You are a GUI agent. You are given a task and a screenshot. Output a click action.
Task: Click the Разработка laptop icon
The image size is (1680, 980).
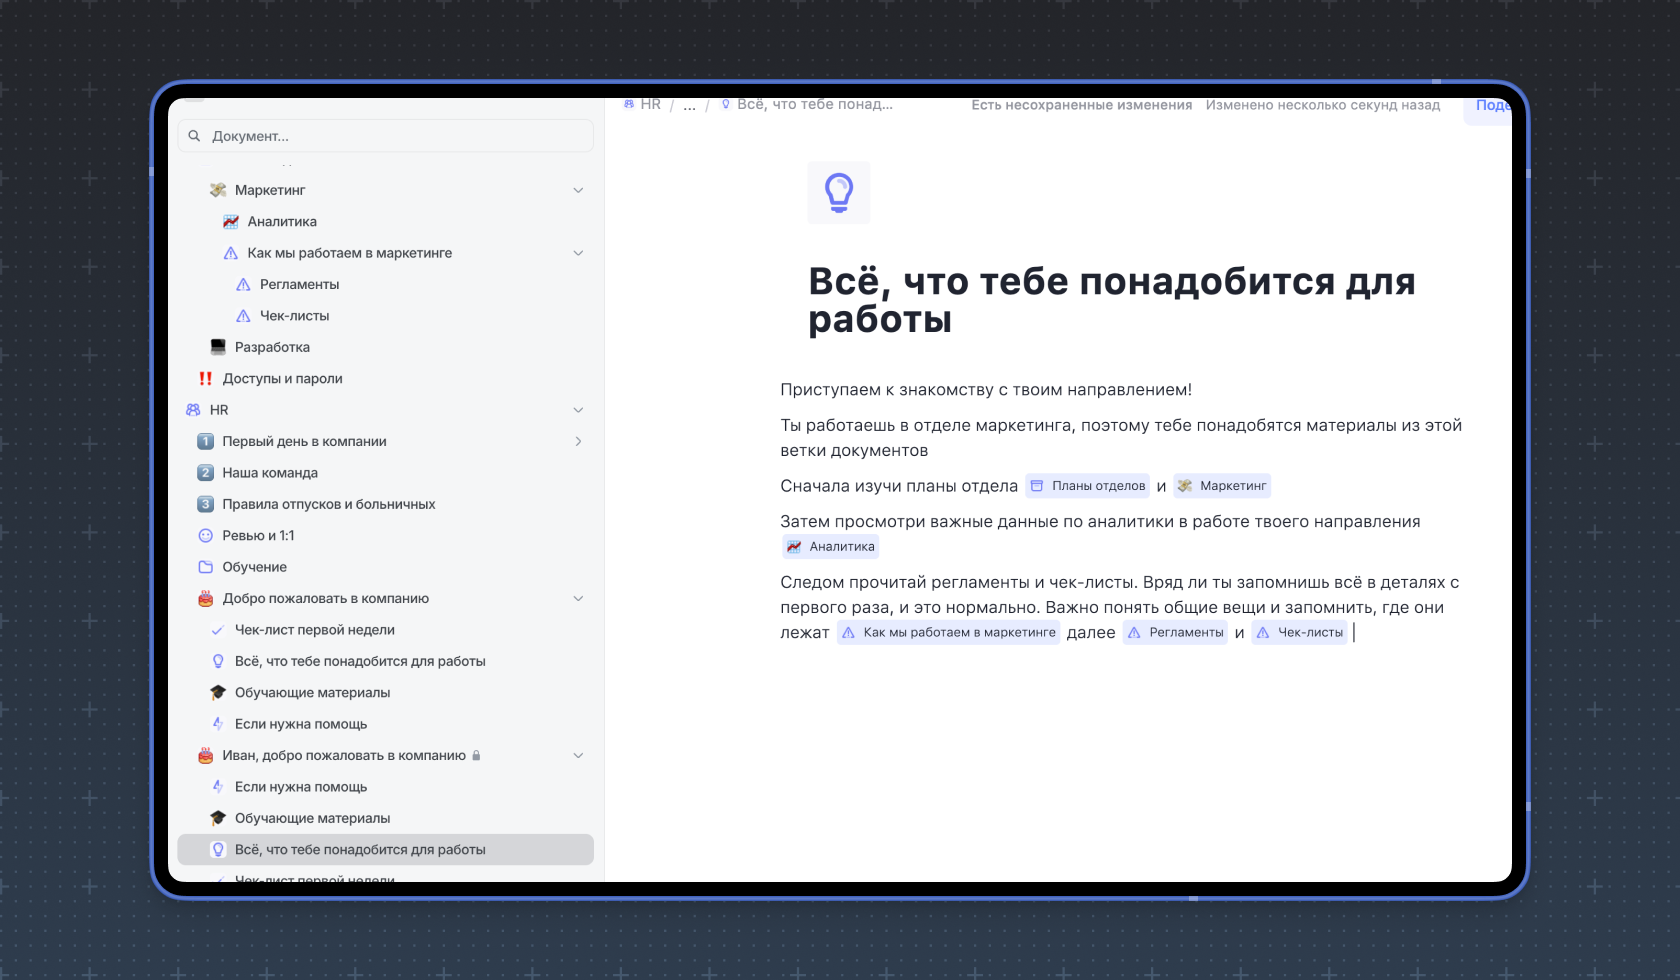pyautogui.click(x=218, y=347)
